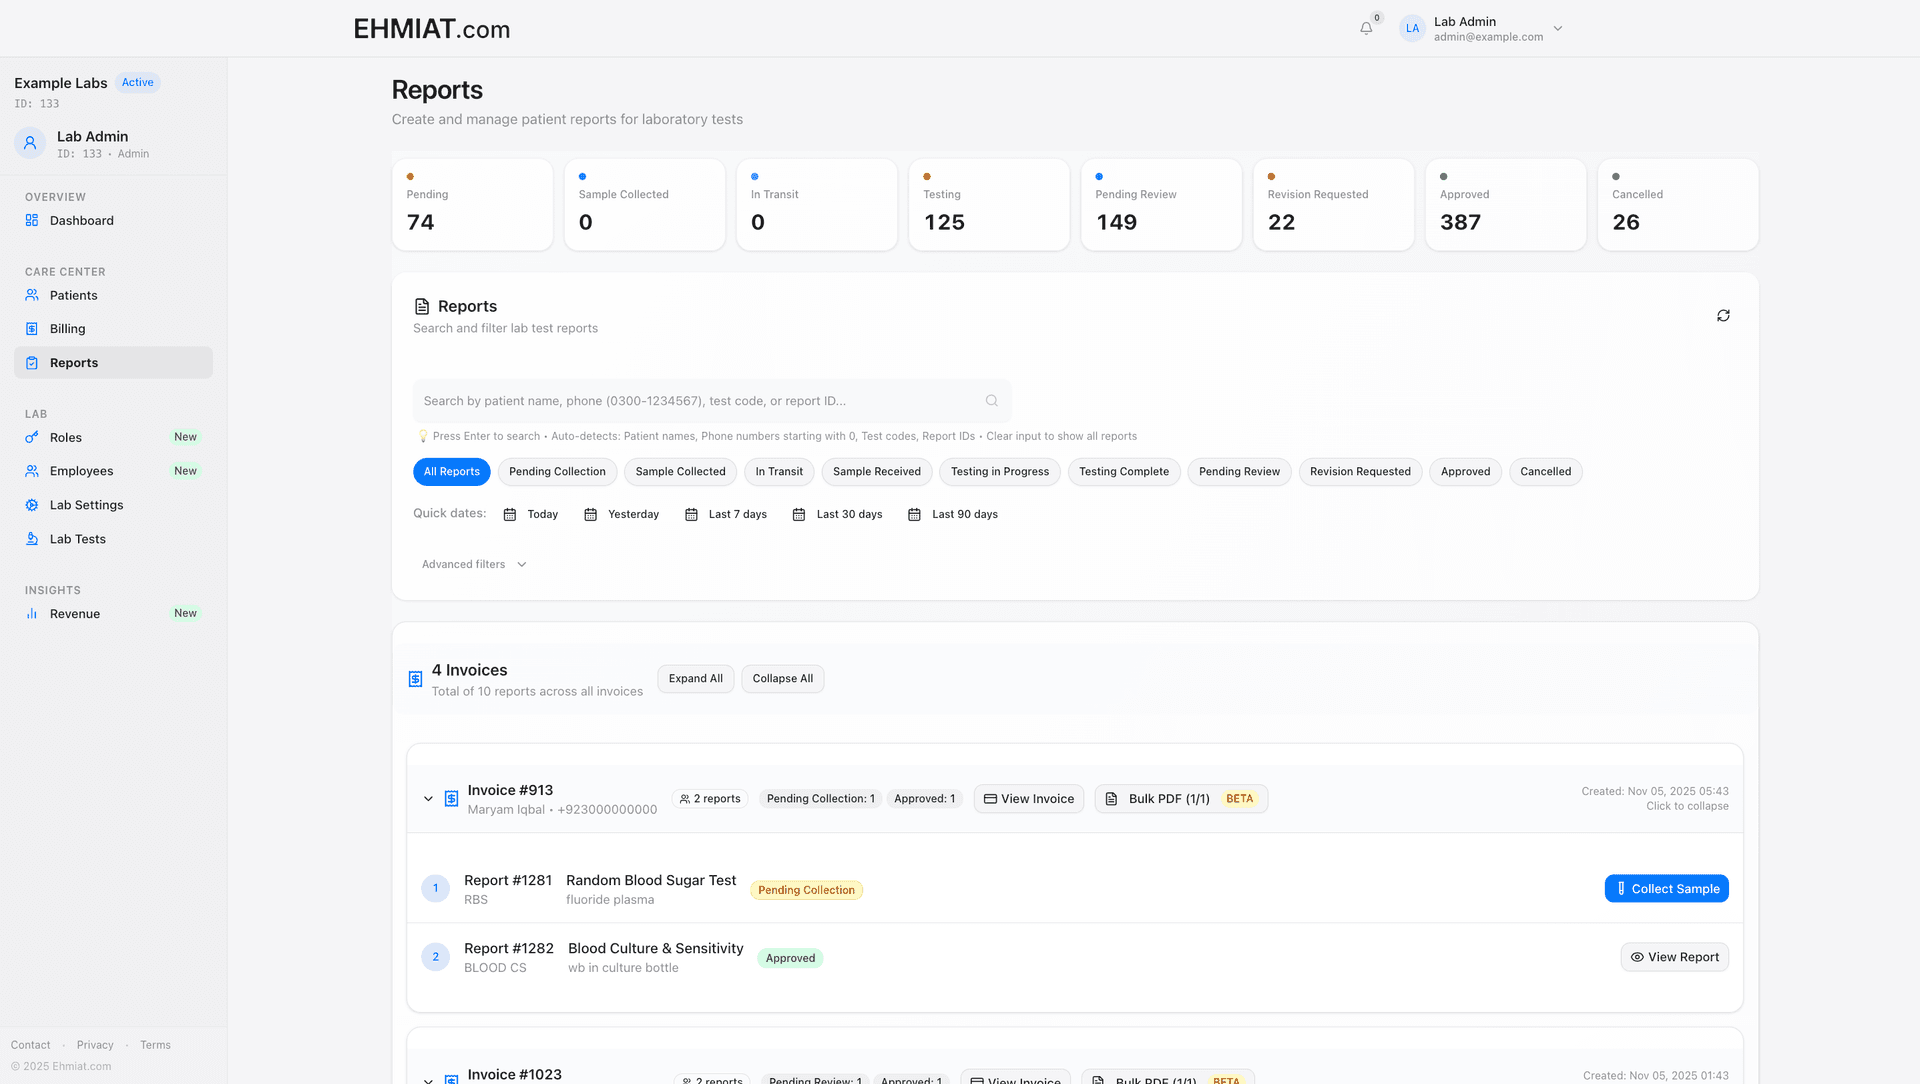View Report #1282 Blood Culture
The height and width of the screenshot is (1084, 1920).
click(1675, 957)
